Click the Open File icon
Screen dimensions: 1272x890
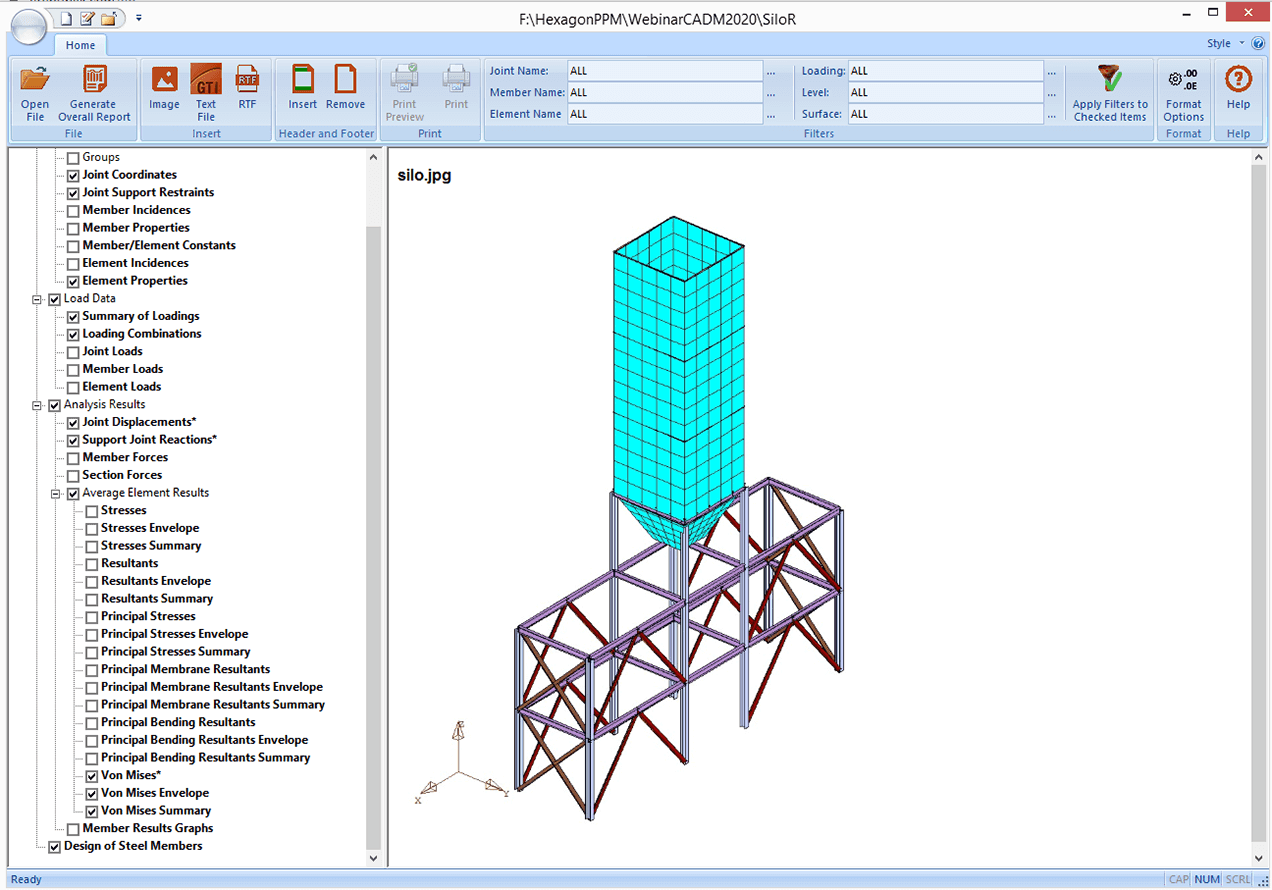[35, 81]
